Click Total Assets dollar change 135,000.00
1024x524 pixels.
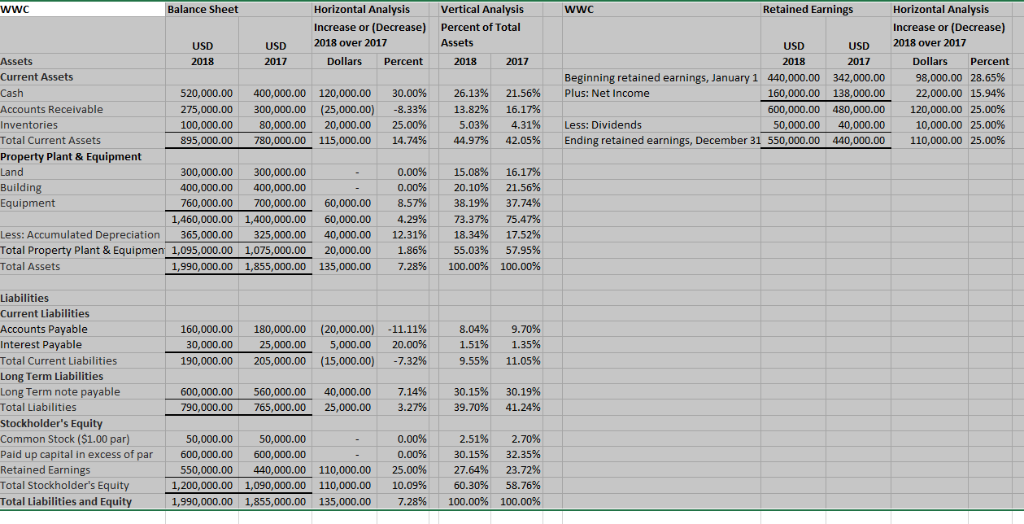[x=345, y=267]
